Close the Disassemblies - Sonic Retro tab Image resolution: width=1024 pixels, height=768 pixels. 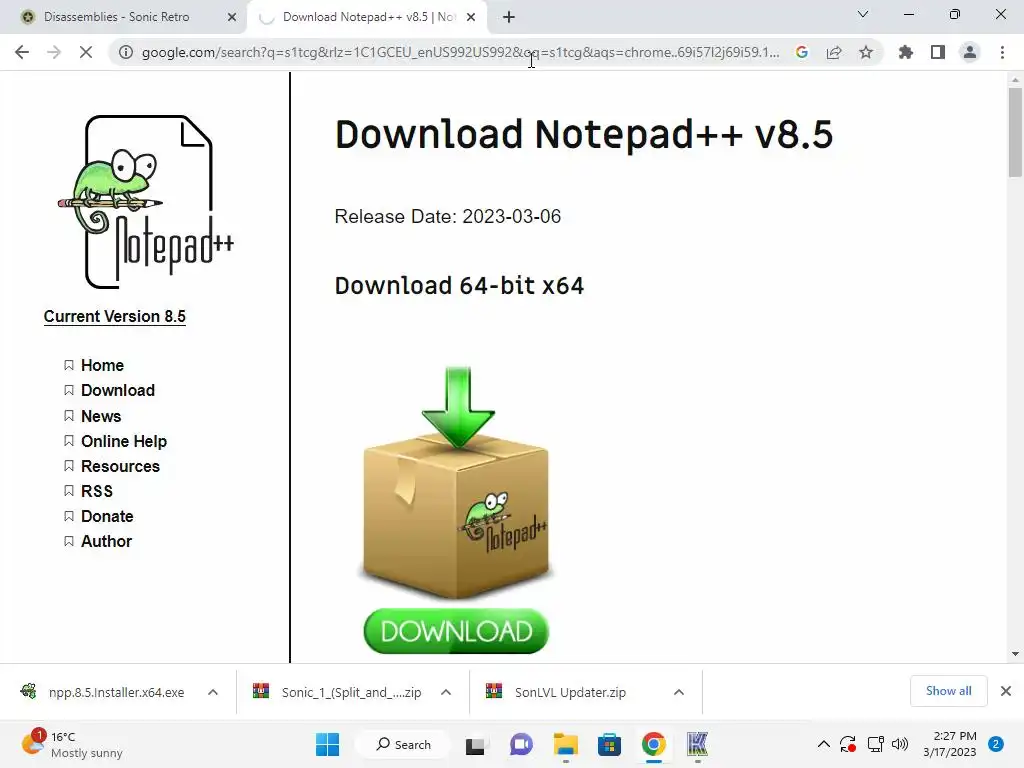[232, 18]
